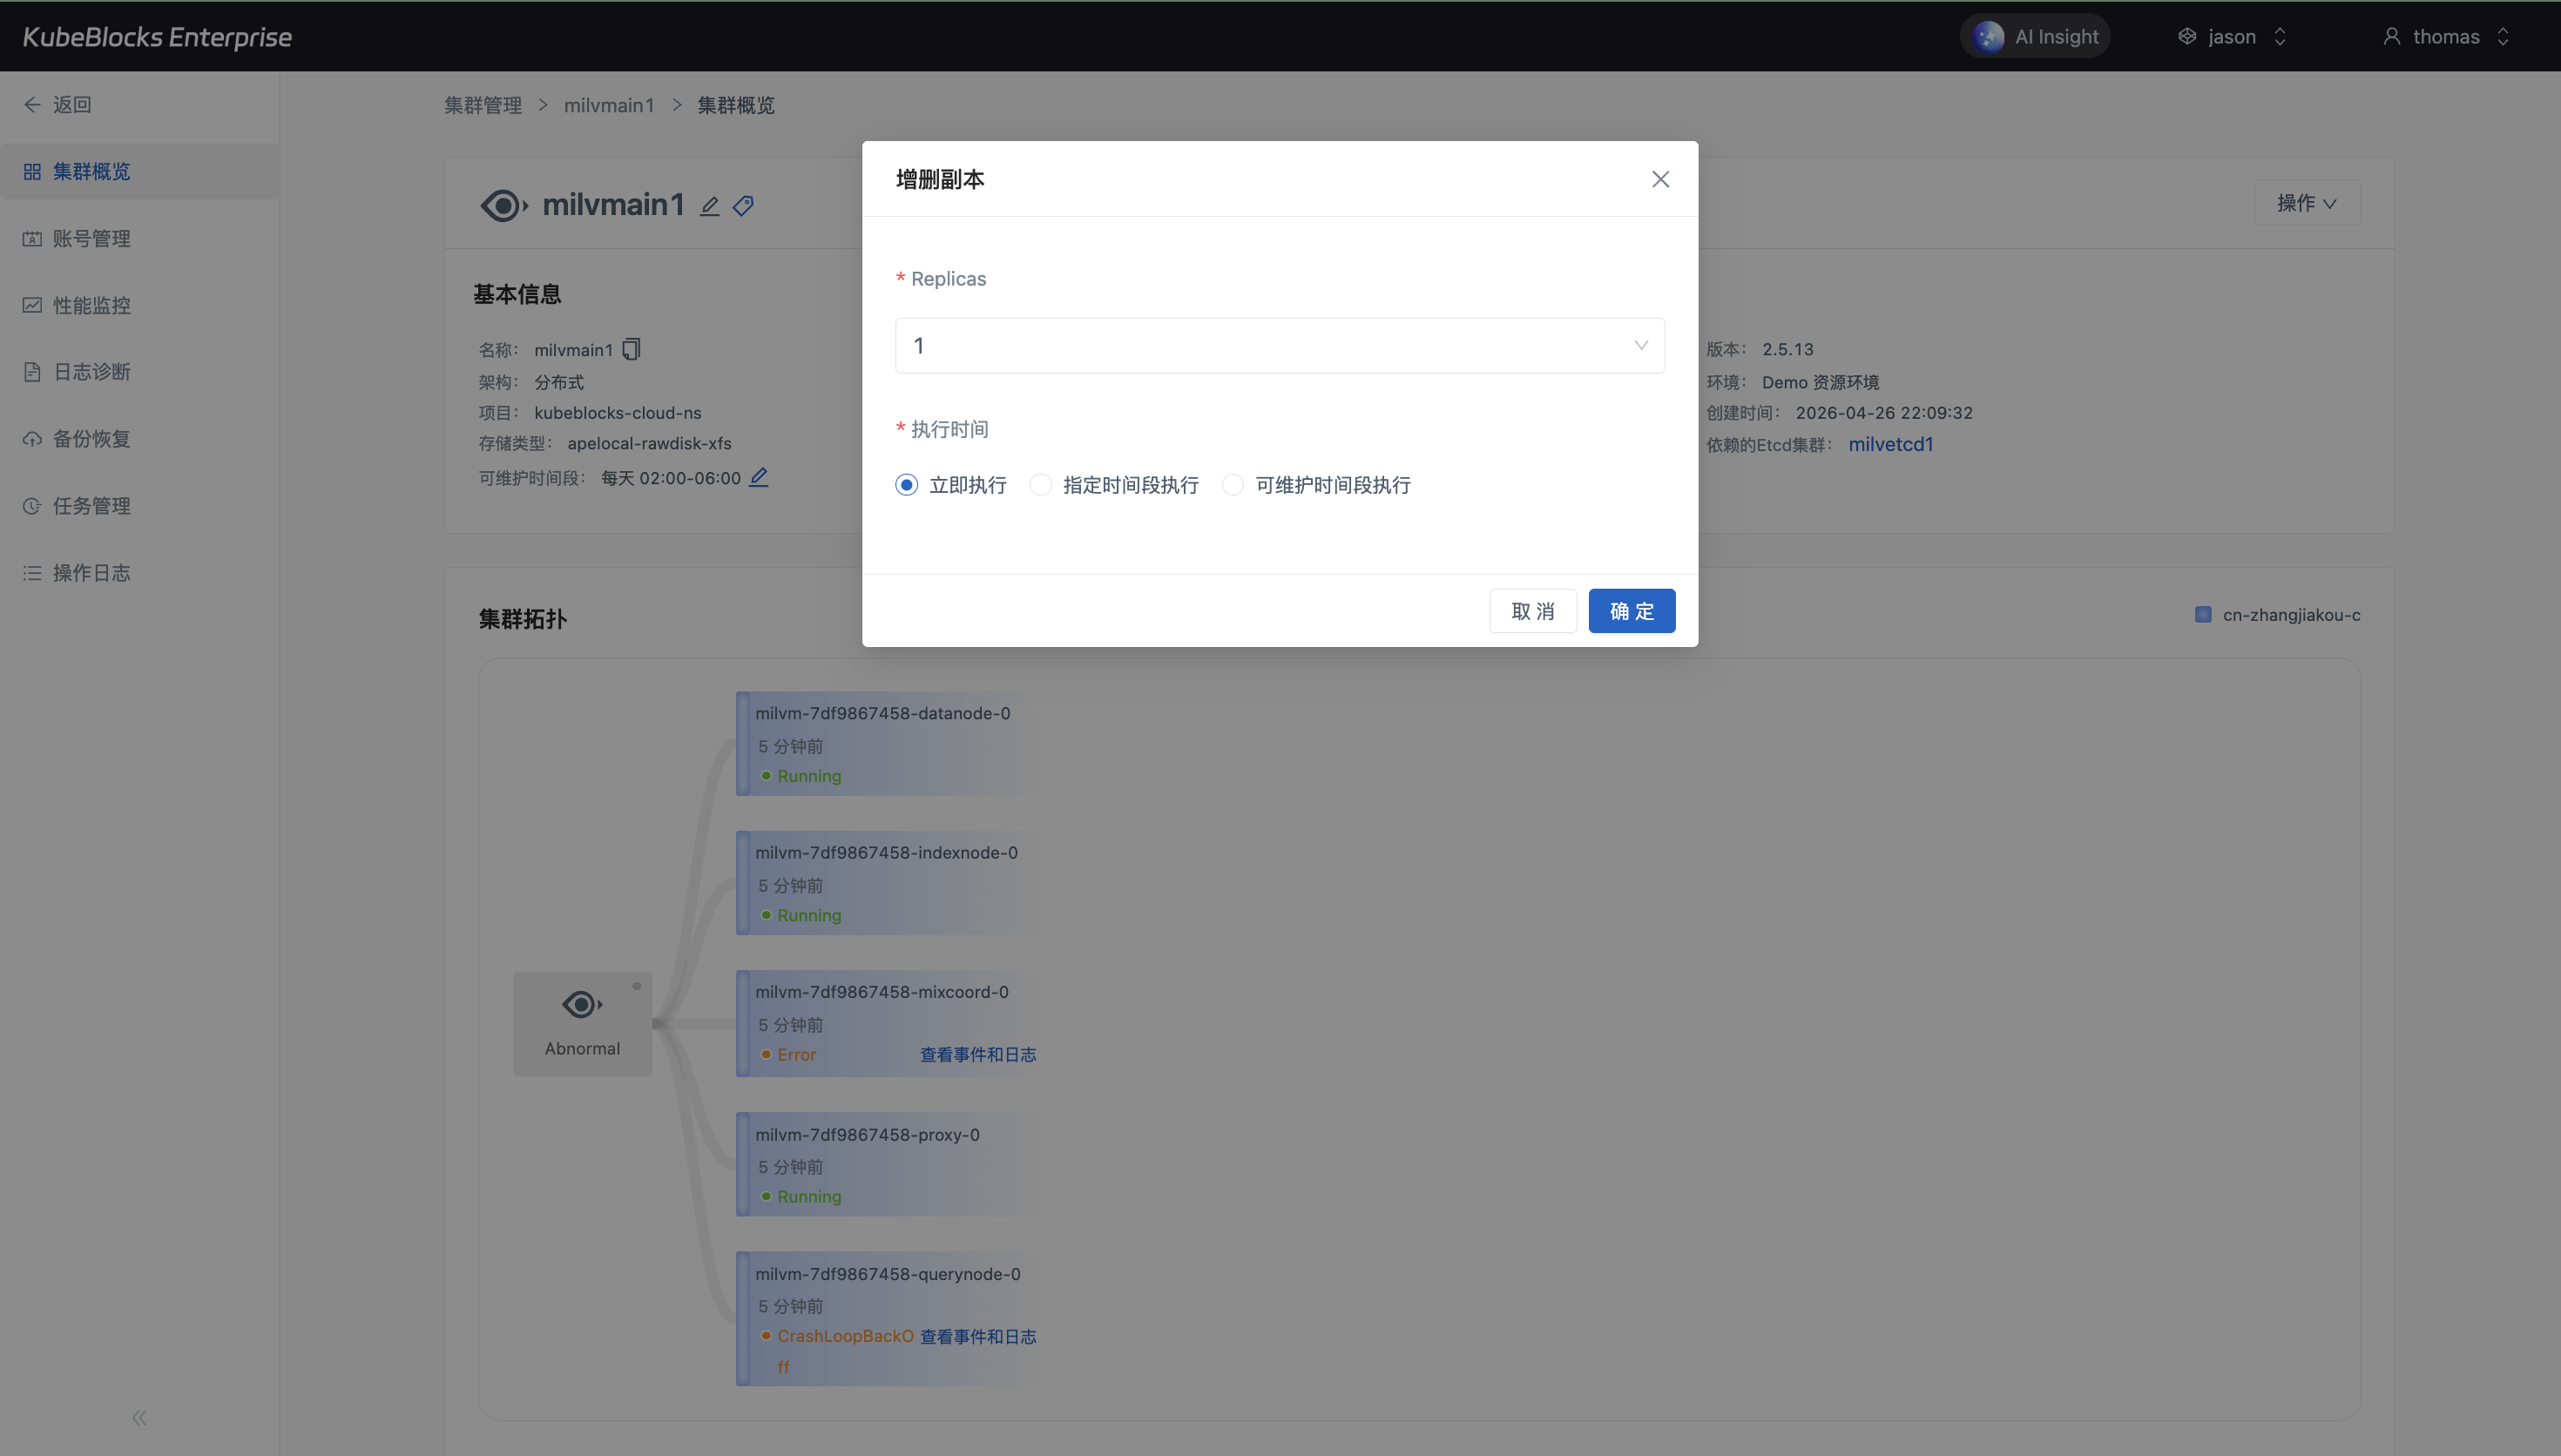Open 性能监控 in the sidebar

point(91,305)
